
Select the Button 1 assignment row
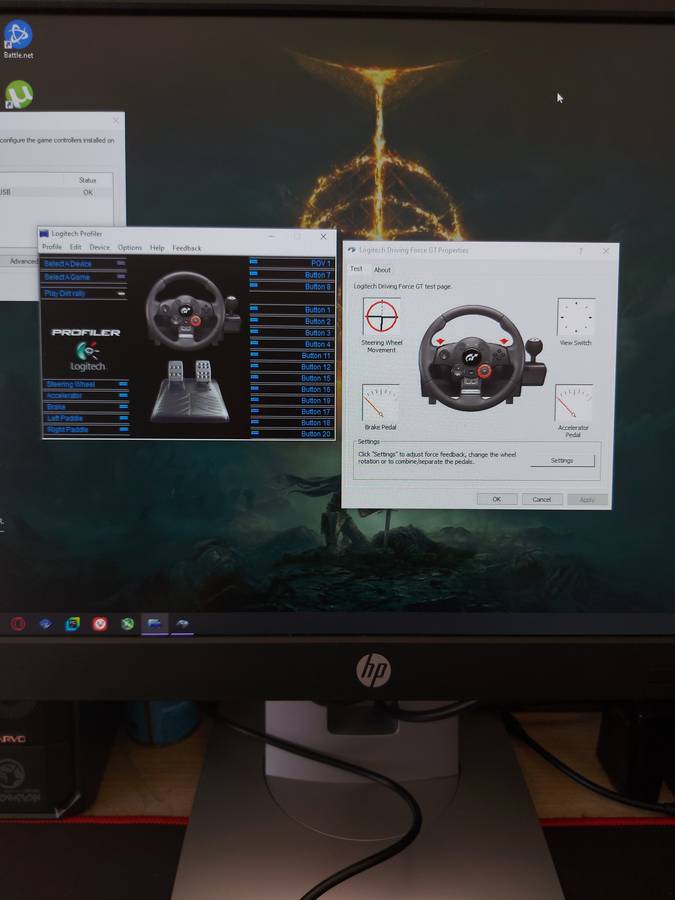pos(291,310)
